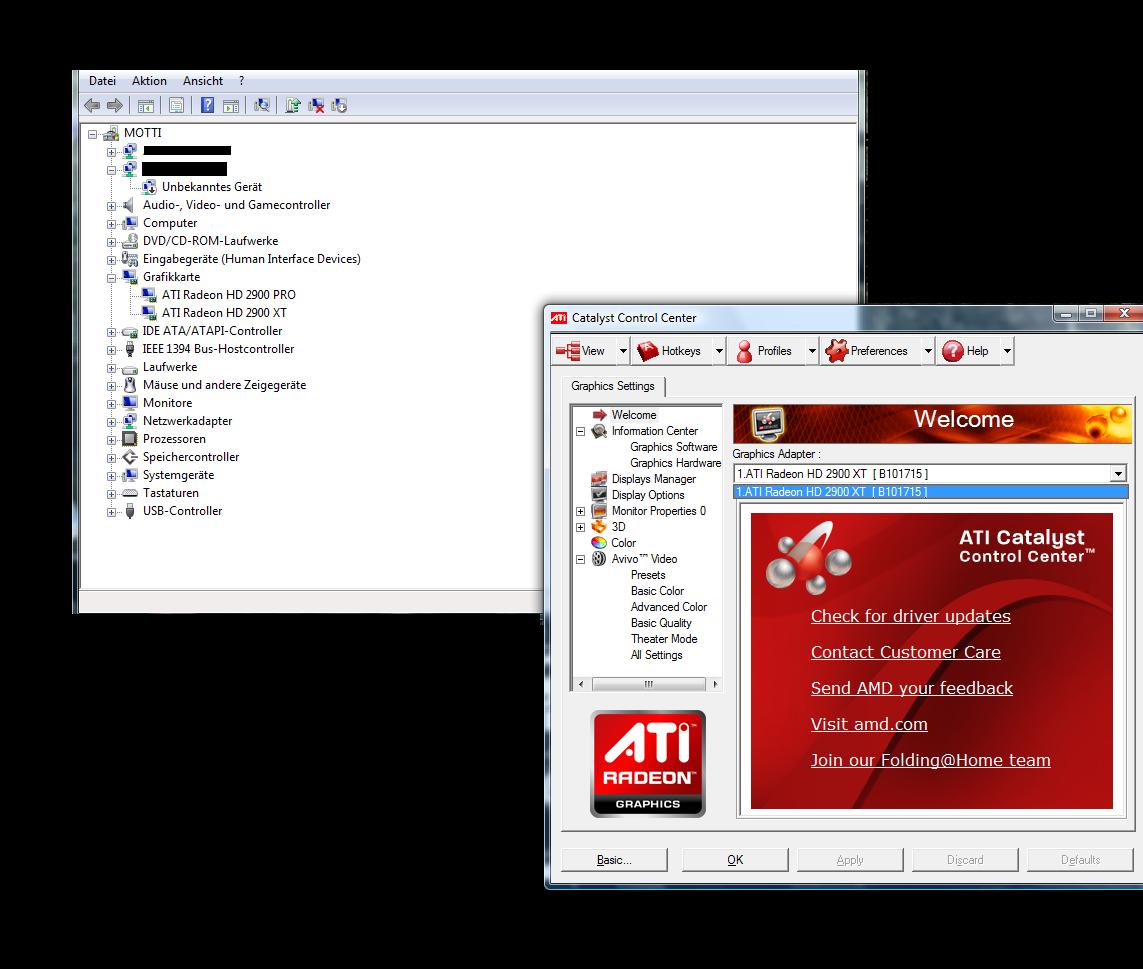
Task: Click the OK button in Catalyst
Action: point(735,860)
